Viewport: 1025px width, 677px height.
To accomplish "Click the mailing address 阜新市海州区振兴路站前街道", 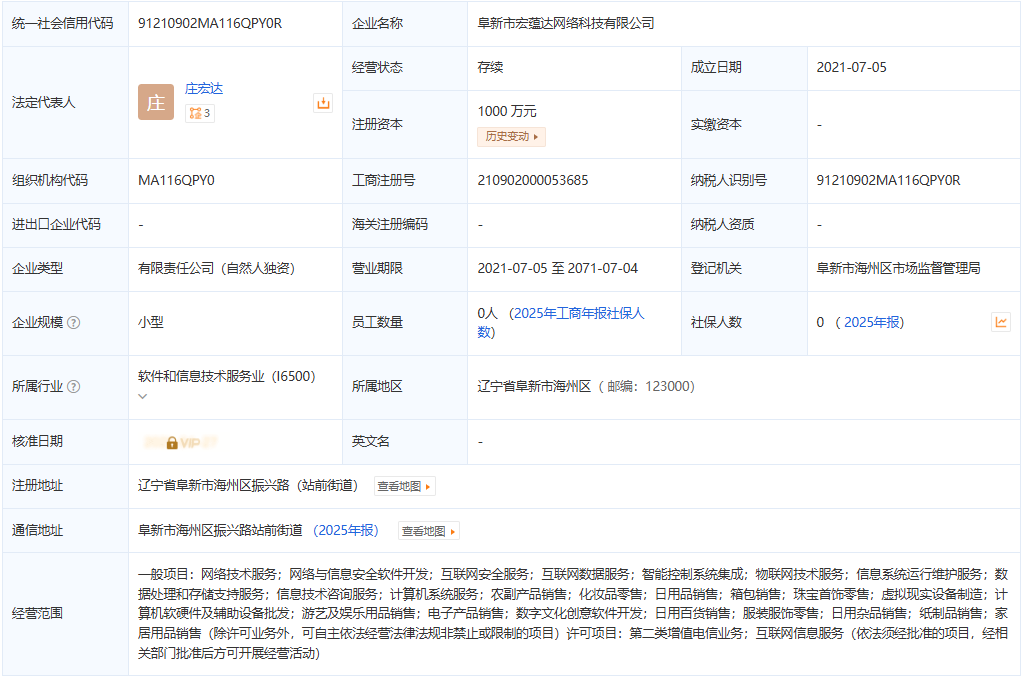I will pyautogui.click(x=220, y=530).
